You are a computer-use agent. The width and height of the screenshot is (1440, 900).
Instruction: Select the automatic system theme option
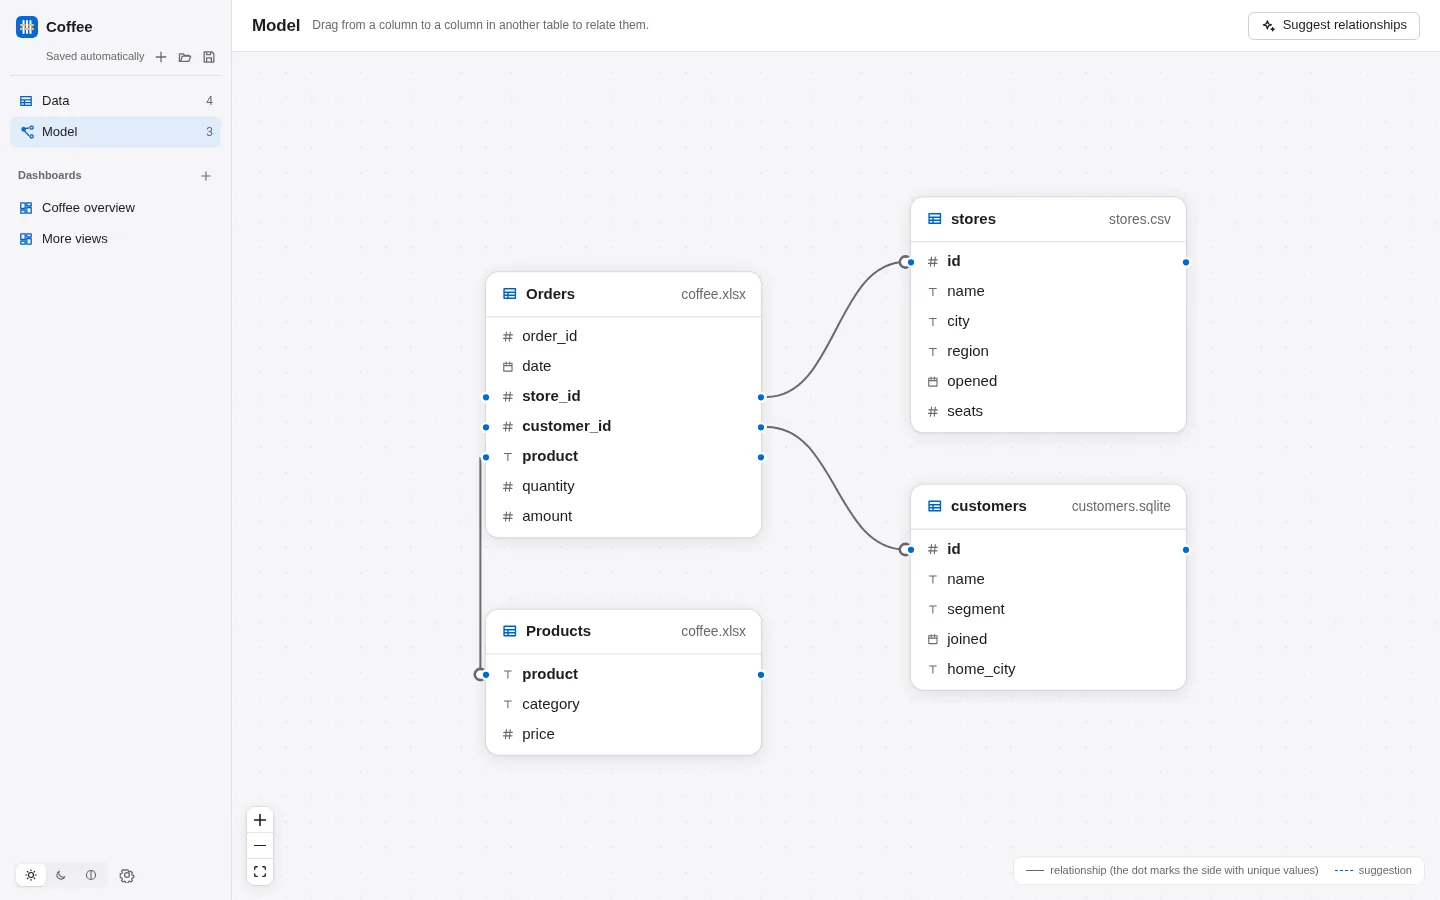click(91, 875)
